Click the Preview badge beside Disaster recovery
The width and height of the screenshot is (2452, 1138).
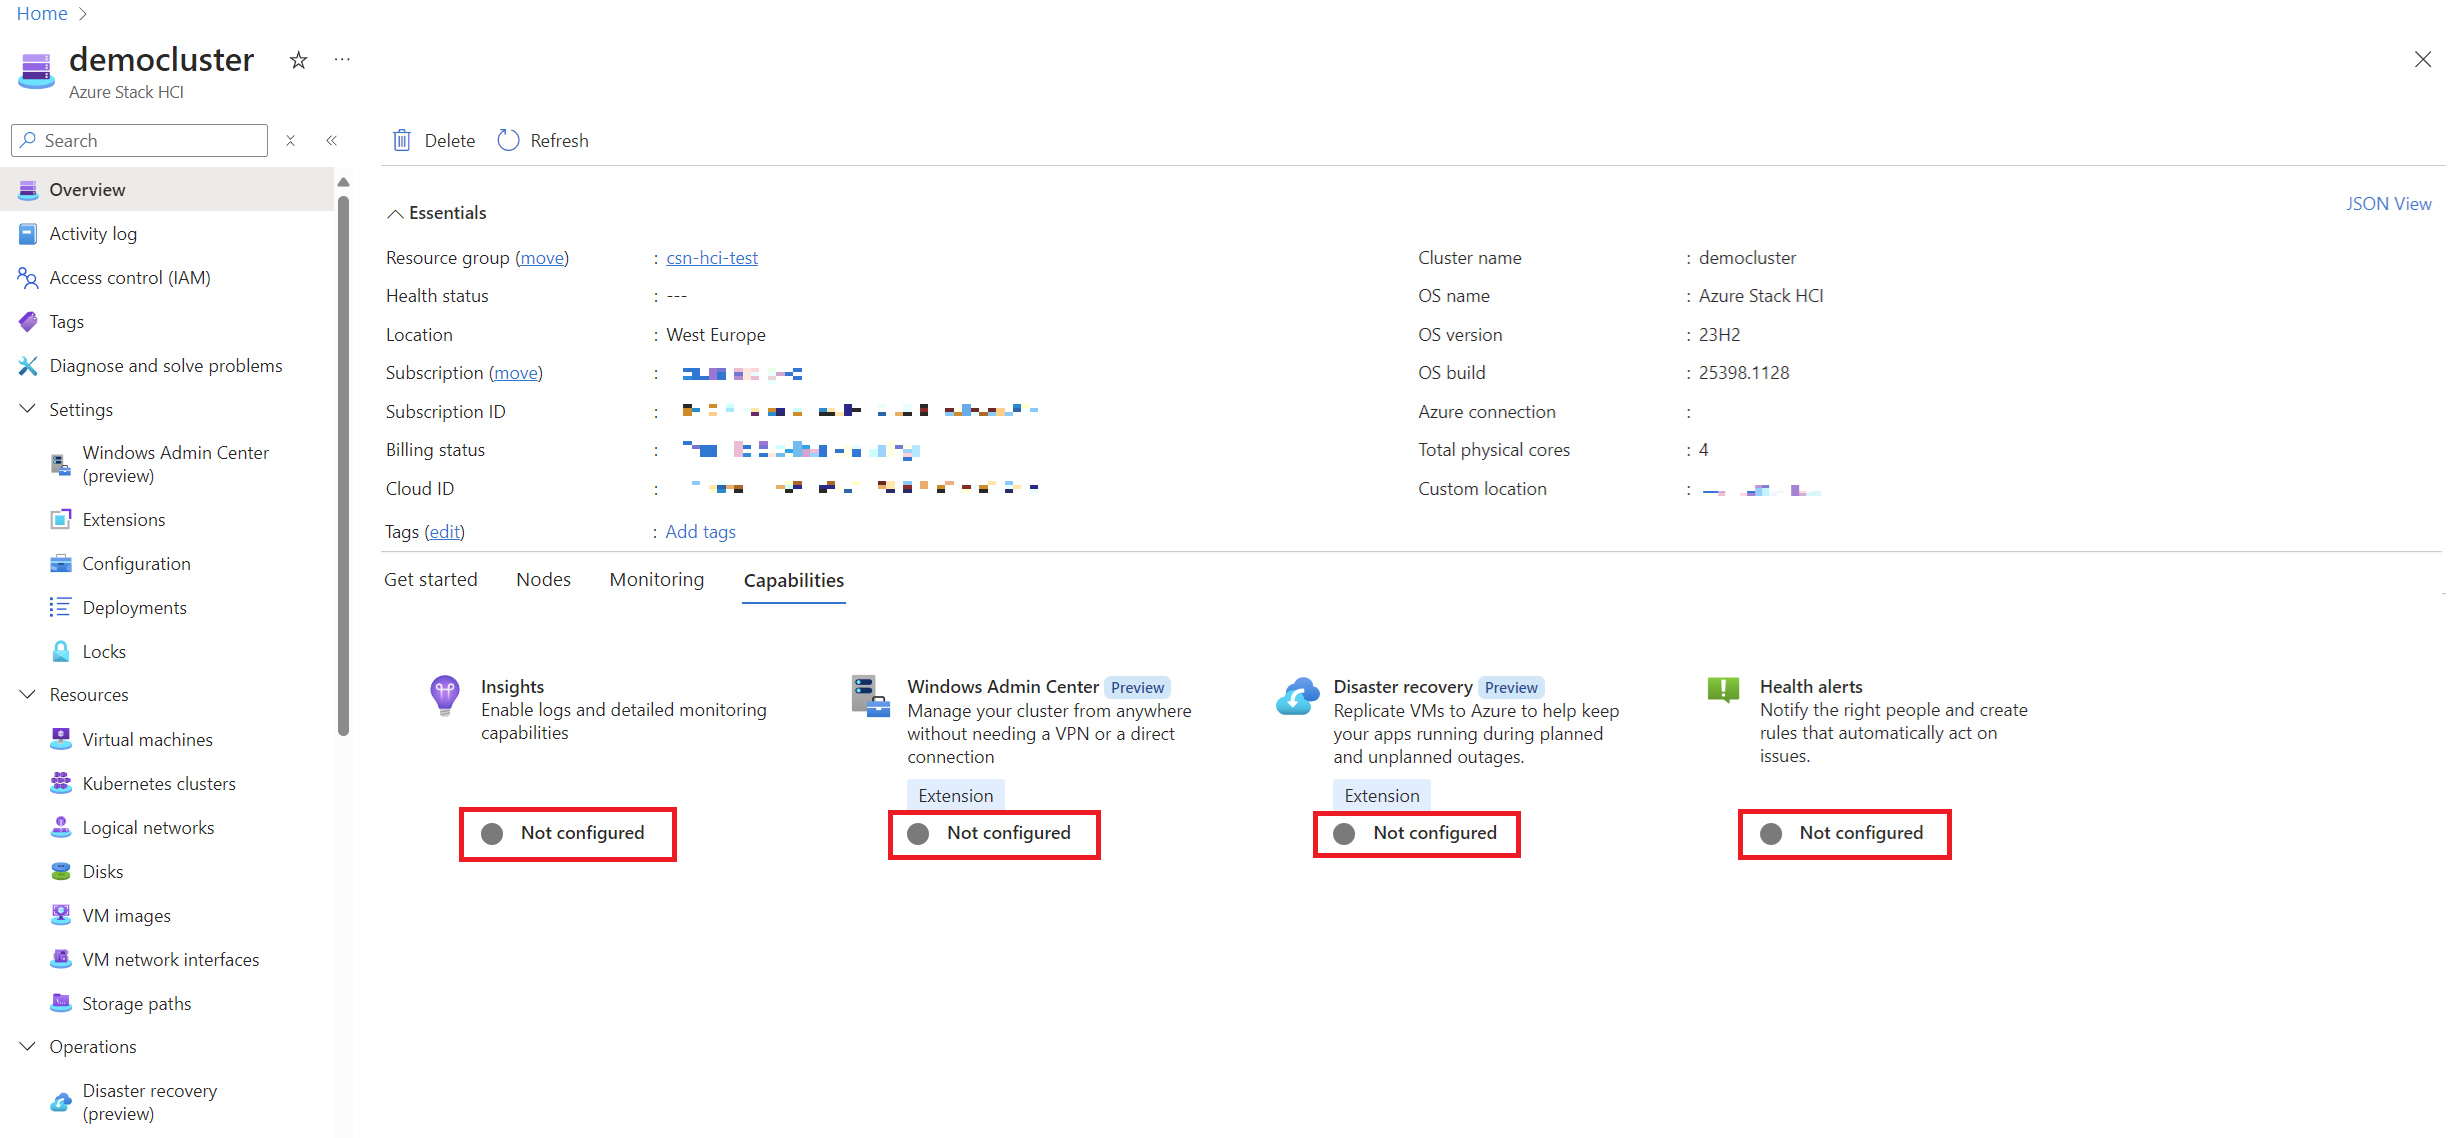tap(1511, 688)
